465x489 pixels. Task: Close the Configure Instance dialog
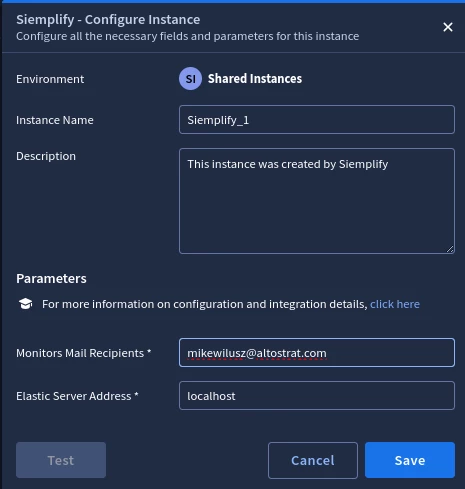coord(448,27)
